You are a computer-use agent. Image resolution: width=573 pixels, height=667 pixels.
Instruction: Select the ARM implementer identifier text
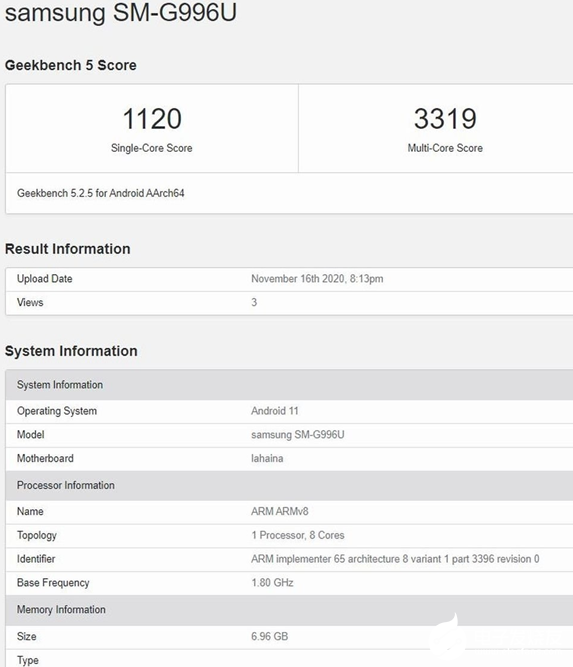(395, 559)
